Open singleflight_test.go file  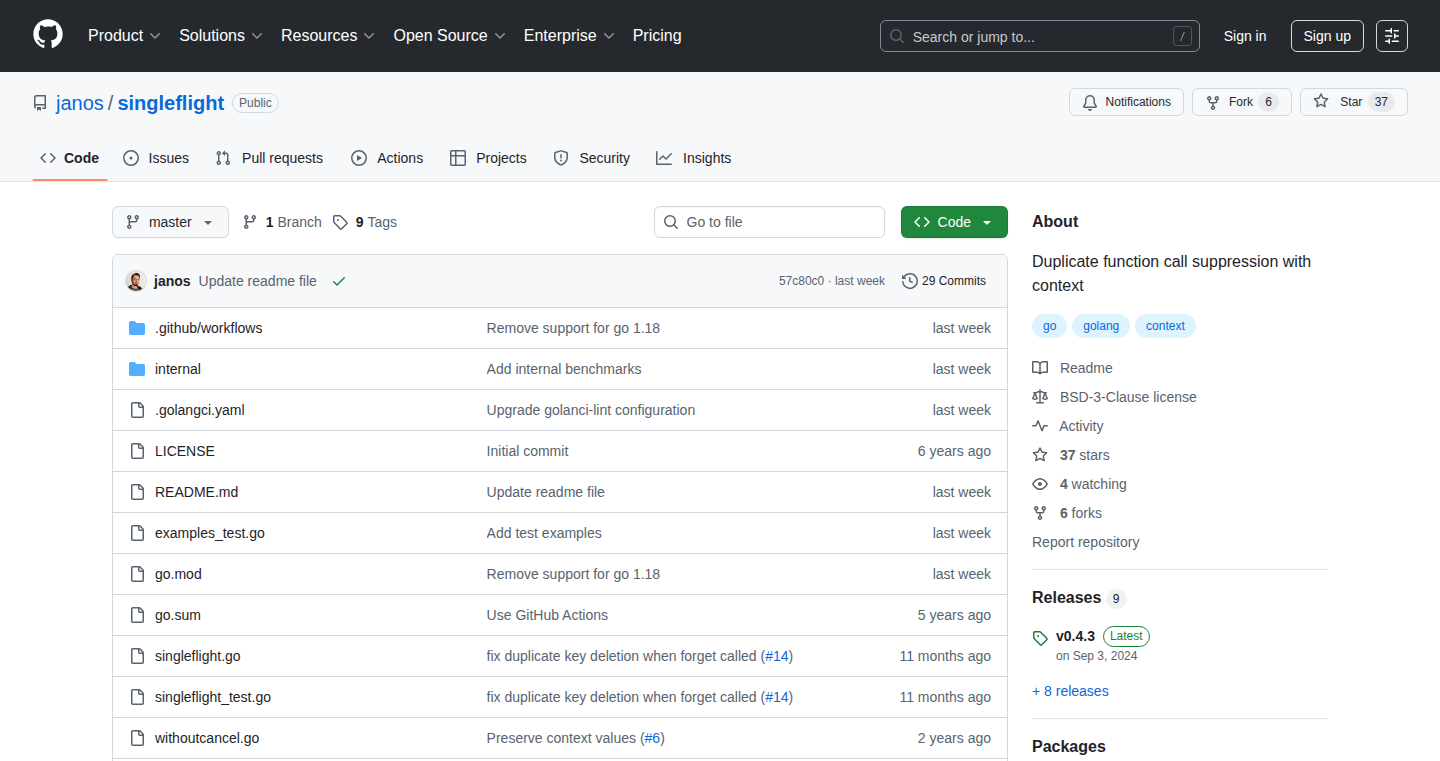click(x=213, y=697)
